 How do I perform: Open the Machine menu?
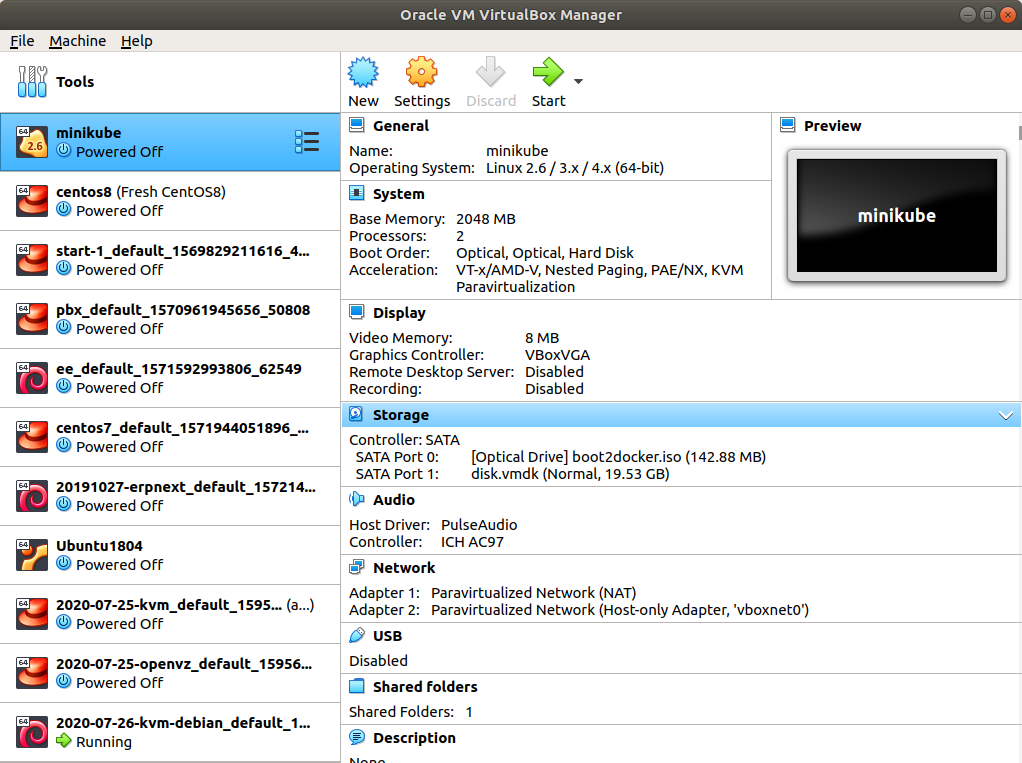point(77,41)
